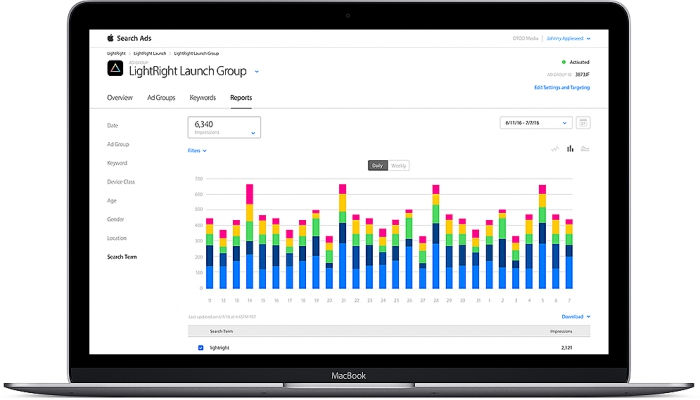Click the Activated status label
This screenshot has height=400, width=700.
(x=579, y=62)
